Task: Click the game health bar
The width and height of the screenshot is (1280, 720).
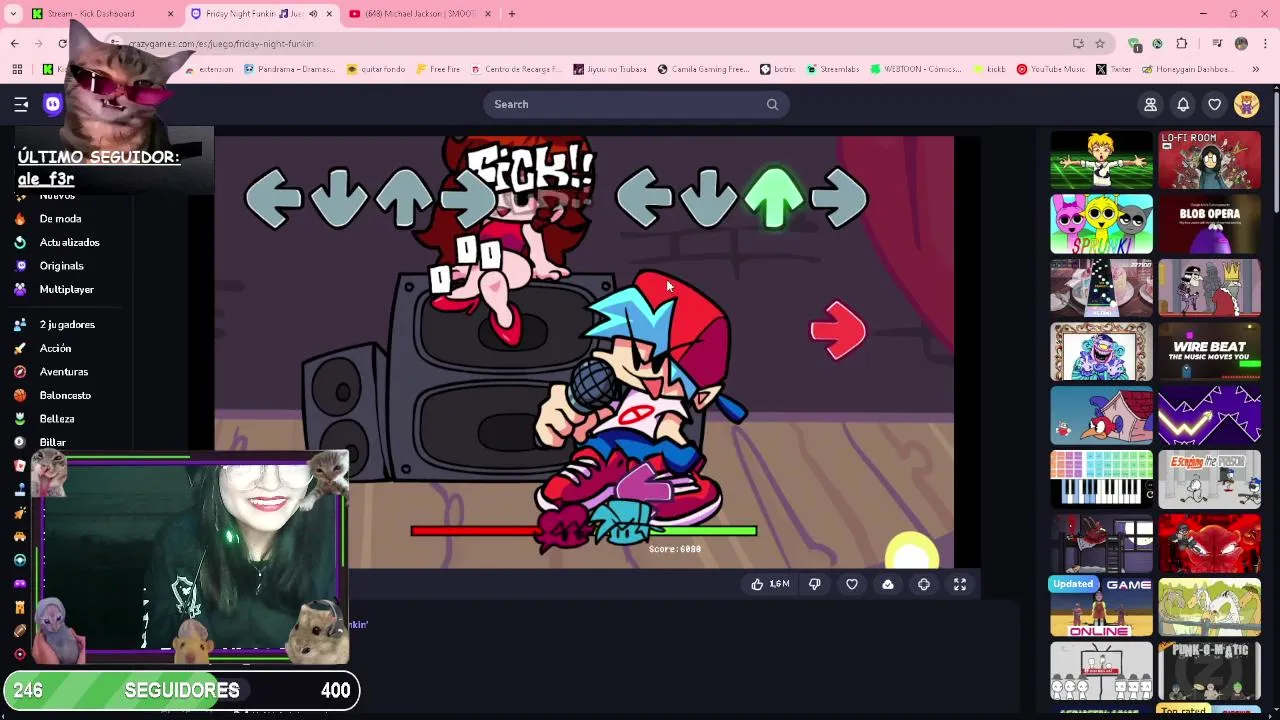Action: click(x=584, y=531)
